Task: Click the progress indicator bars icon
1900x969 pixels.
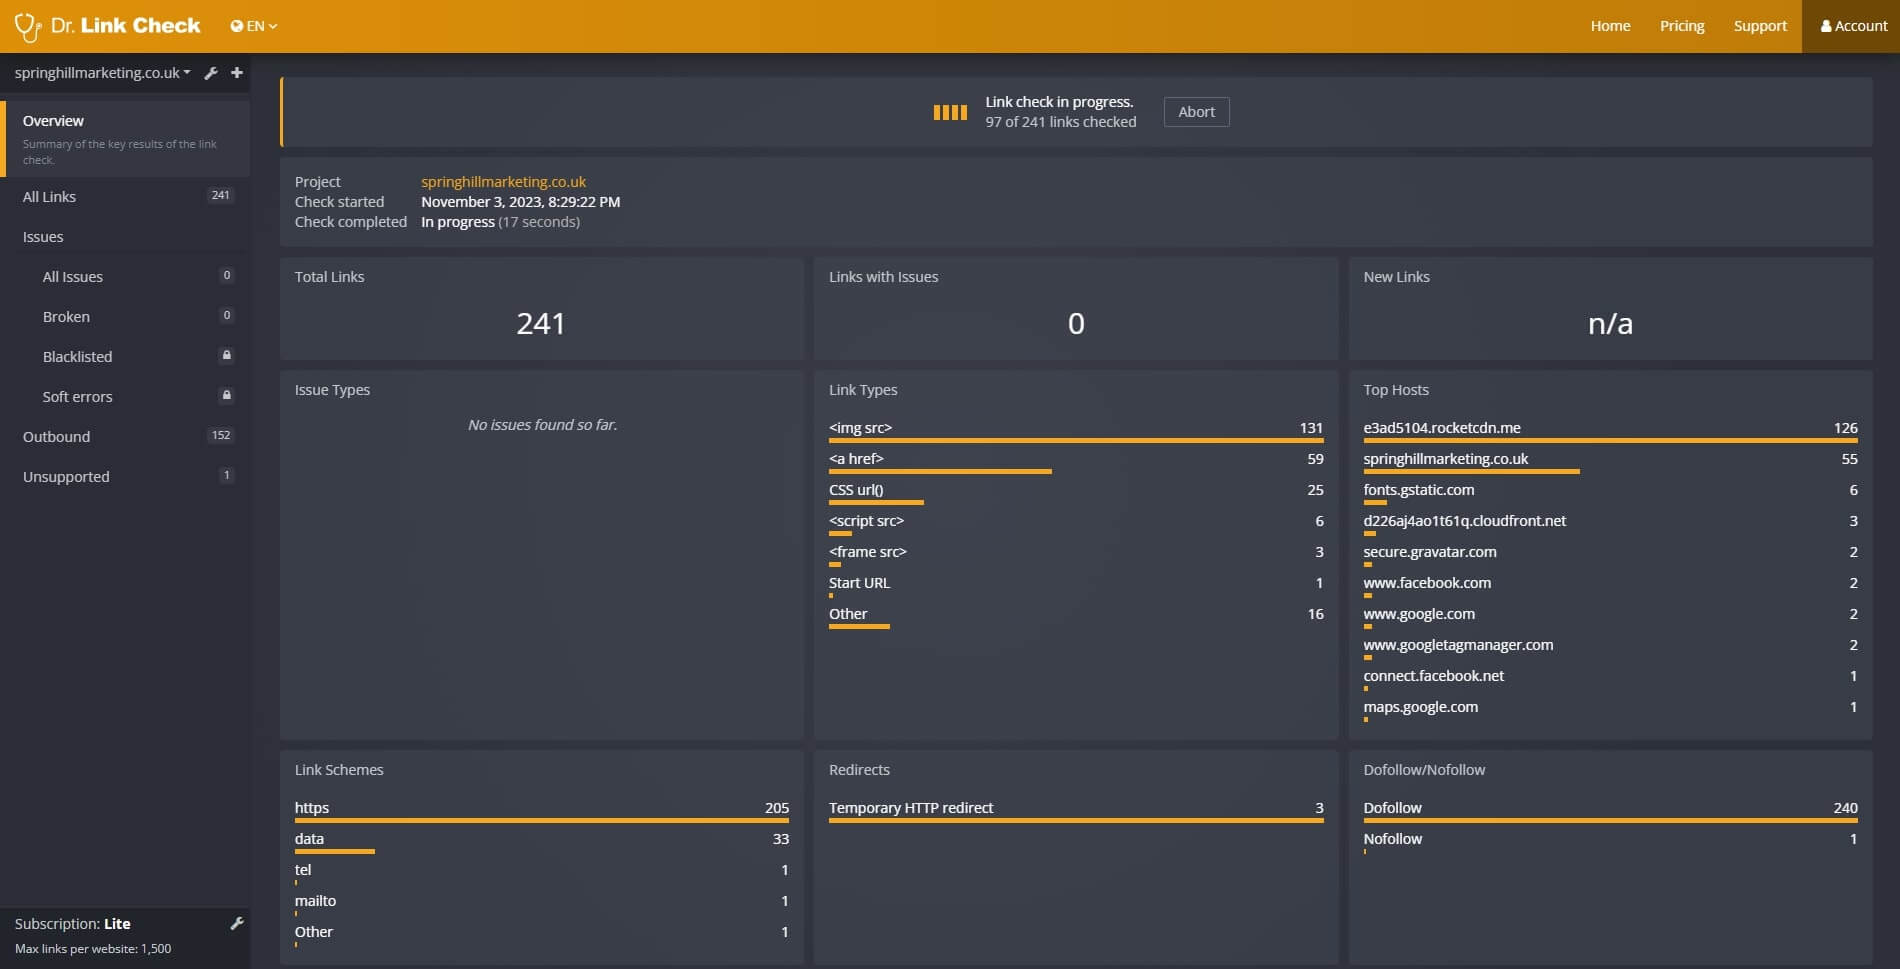Action: 950,112
